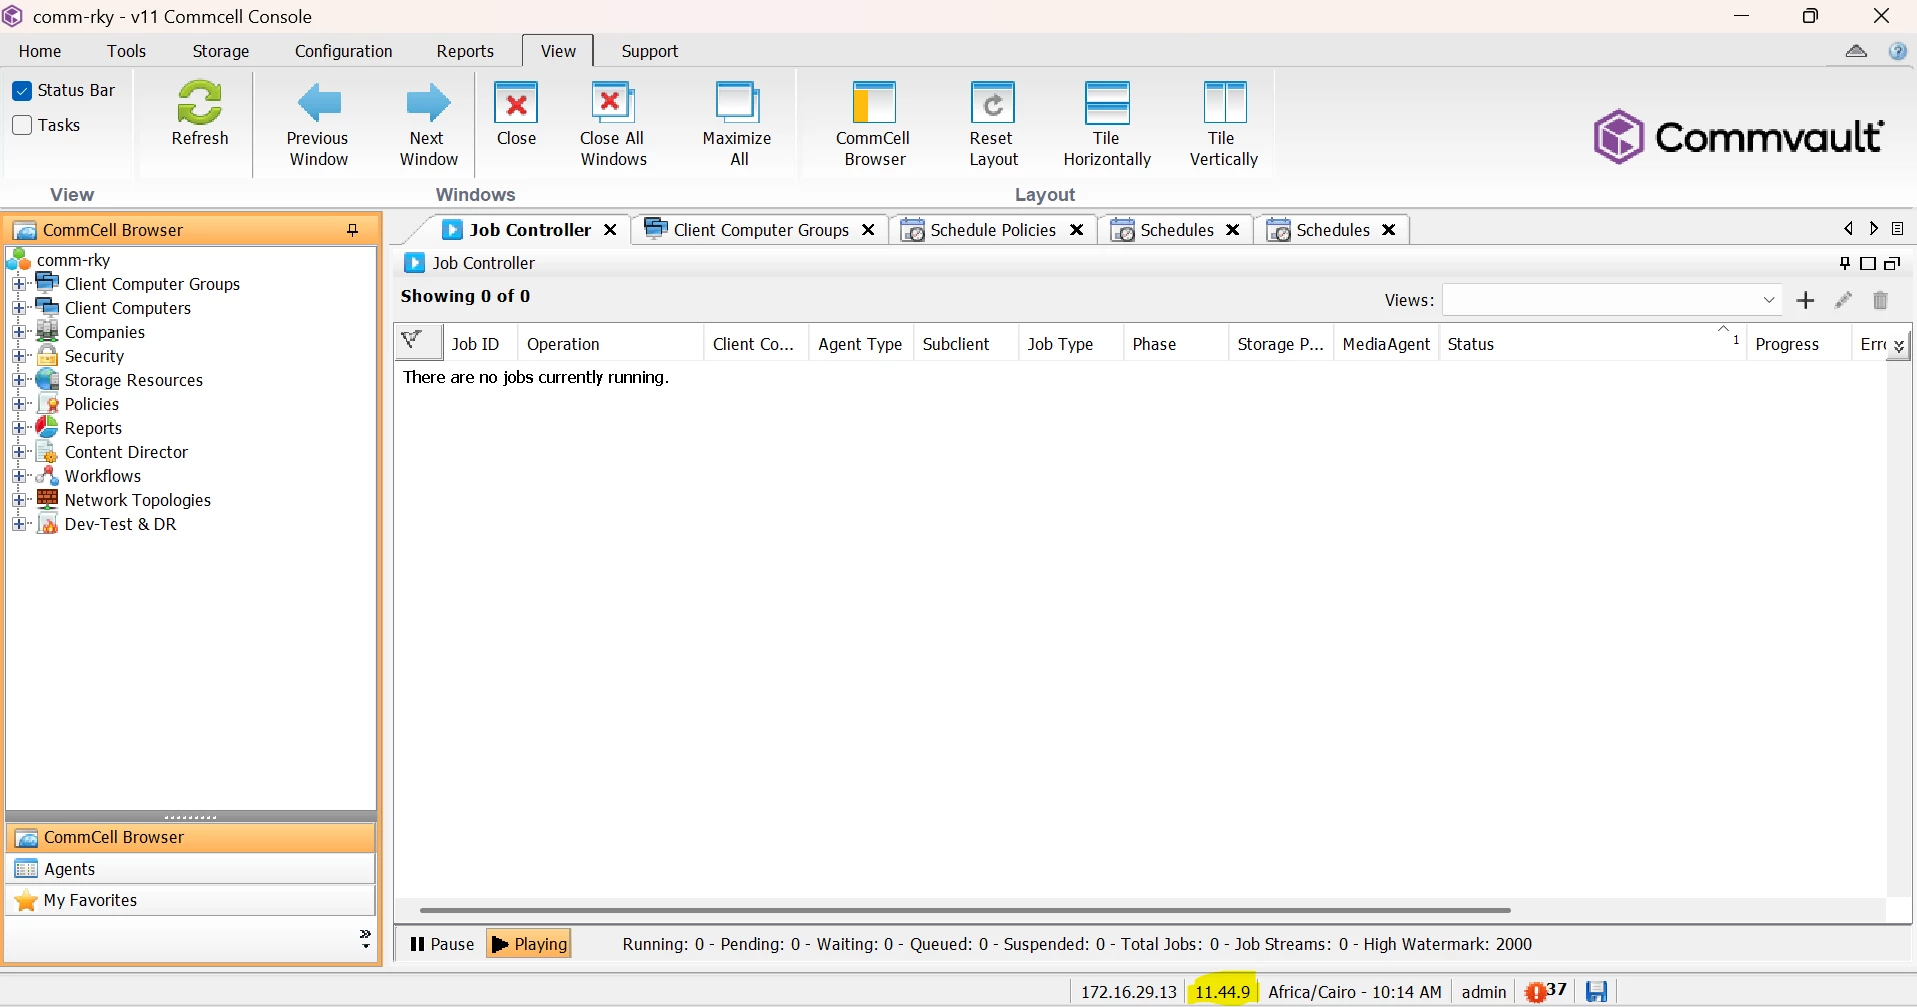
Task: Pin the Job Controller window
Action: point(1845,263)
